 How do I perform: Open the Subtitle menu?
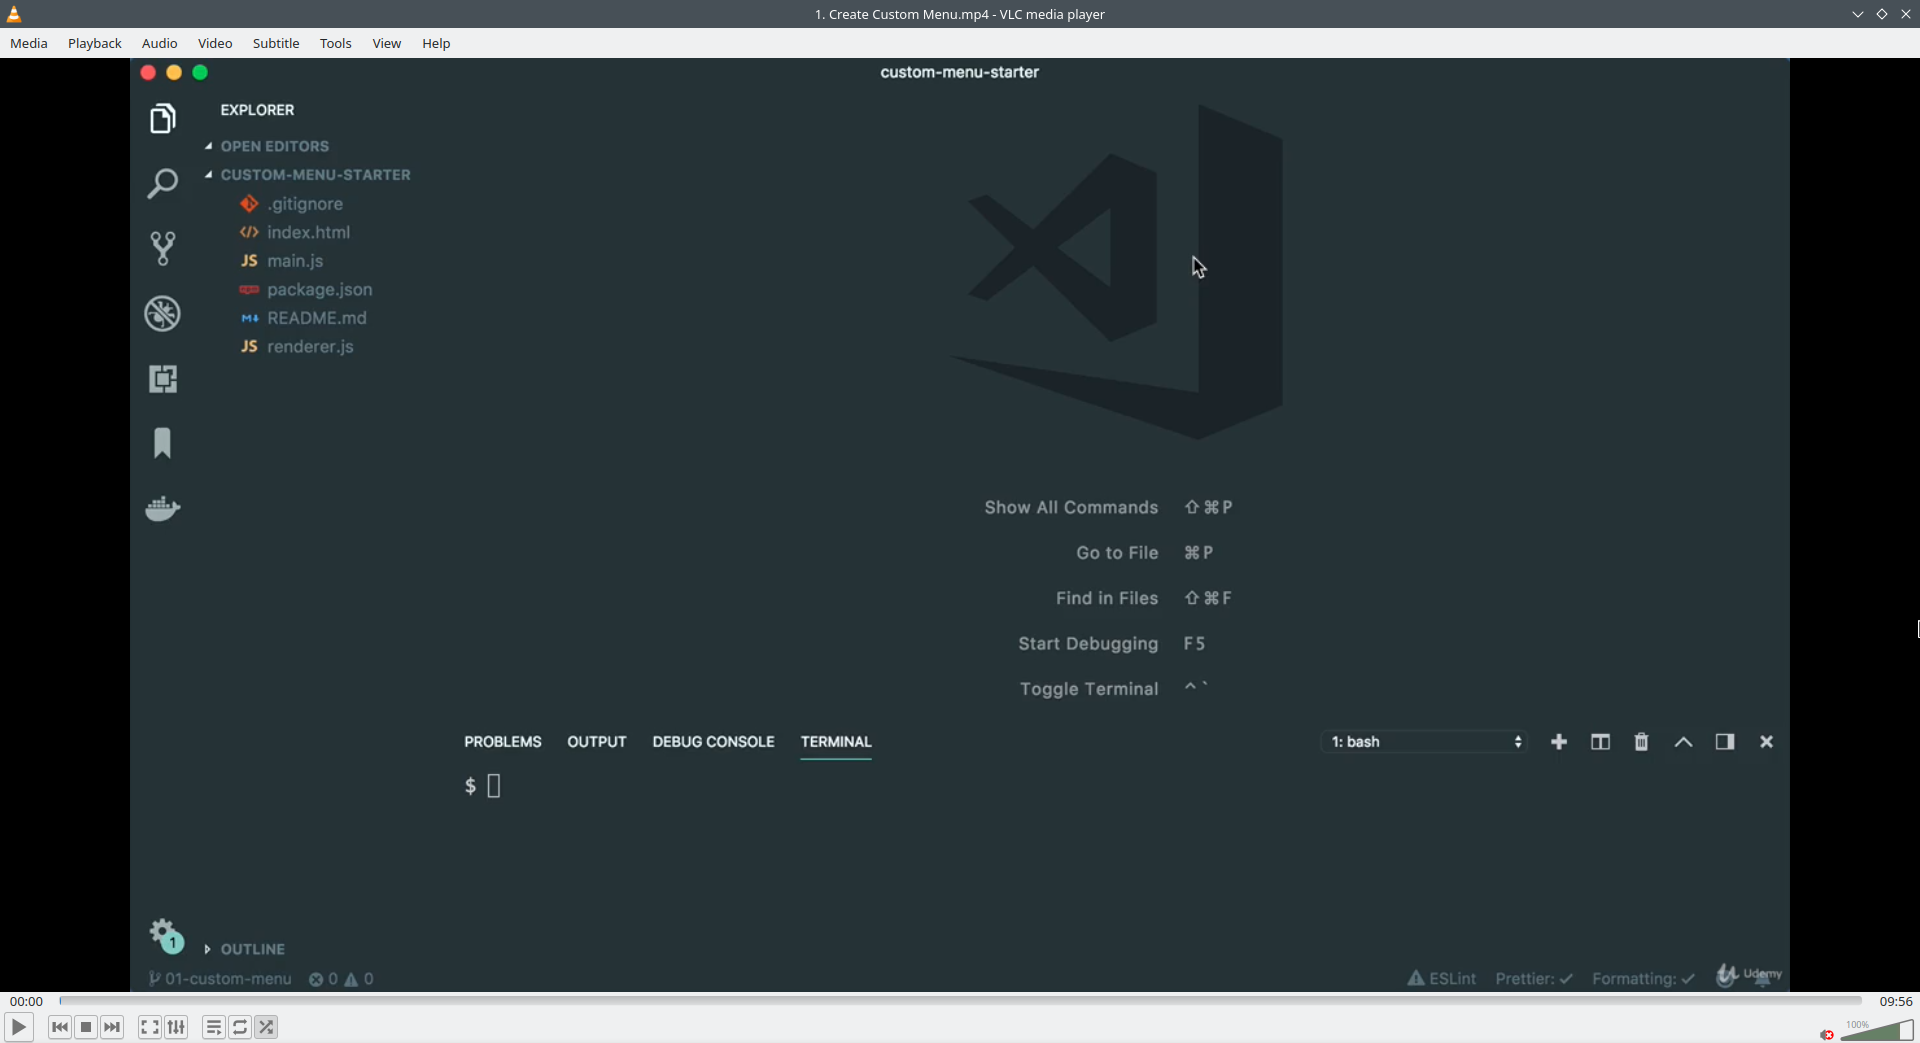(x=276, y=43)
